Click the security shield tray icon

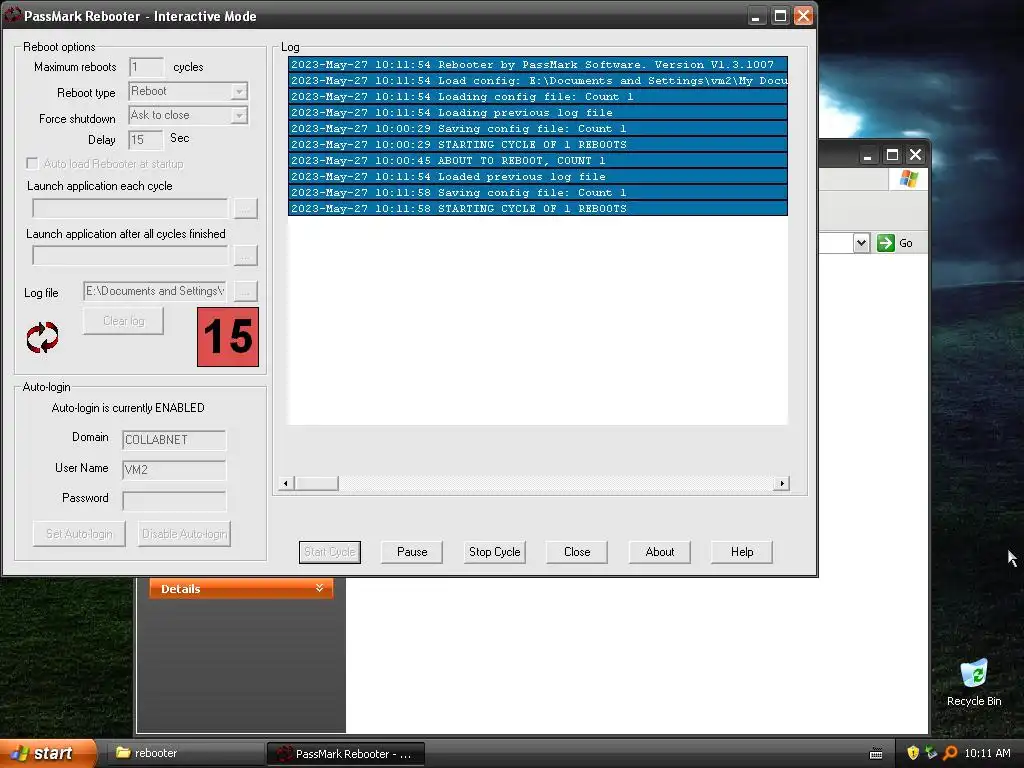(913, 753)
